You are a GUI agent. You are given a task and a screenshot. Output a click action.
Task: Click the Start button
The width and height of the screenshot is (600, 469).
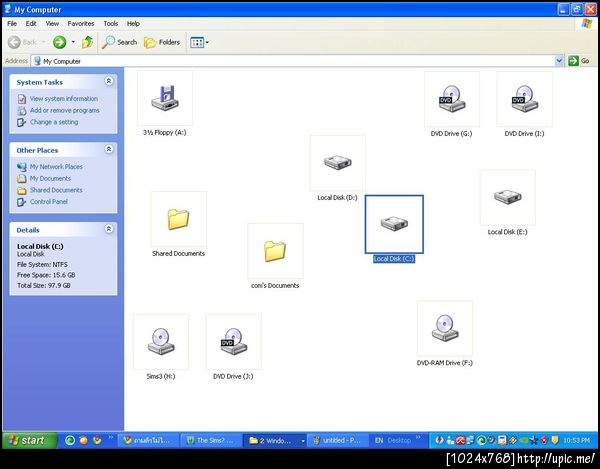click(x=30, y=441)
